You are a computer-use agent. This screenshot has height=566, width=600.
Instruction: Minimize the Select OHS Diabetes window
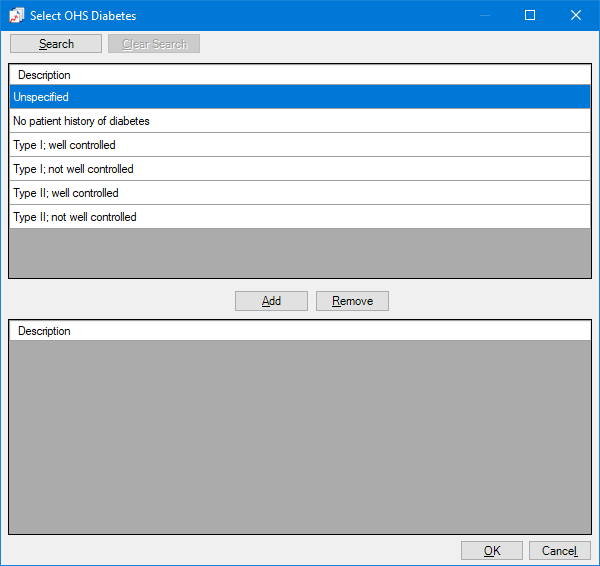click(485, 15)
